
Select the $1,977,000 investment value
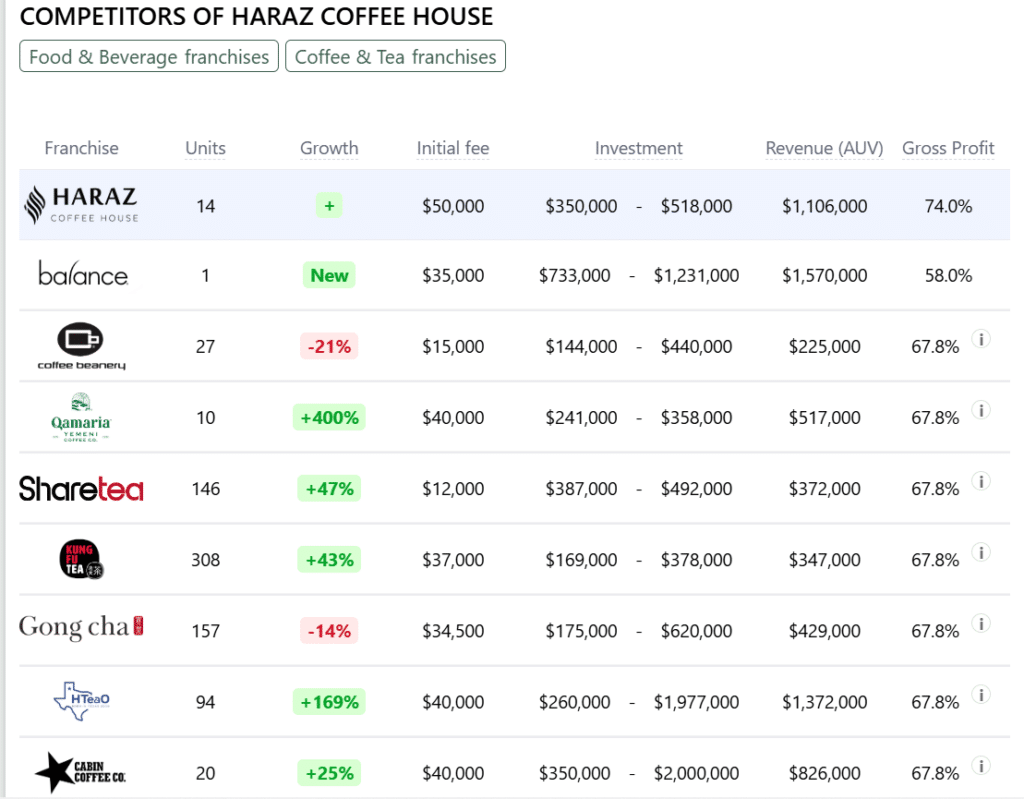696,703
